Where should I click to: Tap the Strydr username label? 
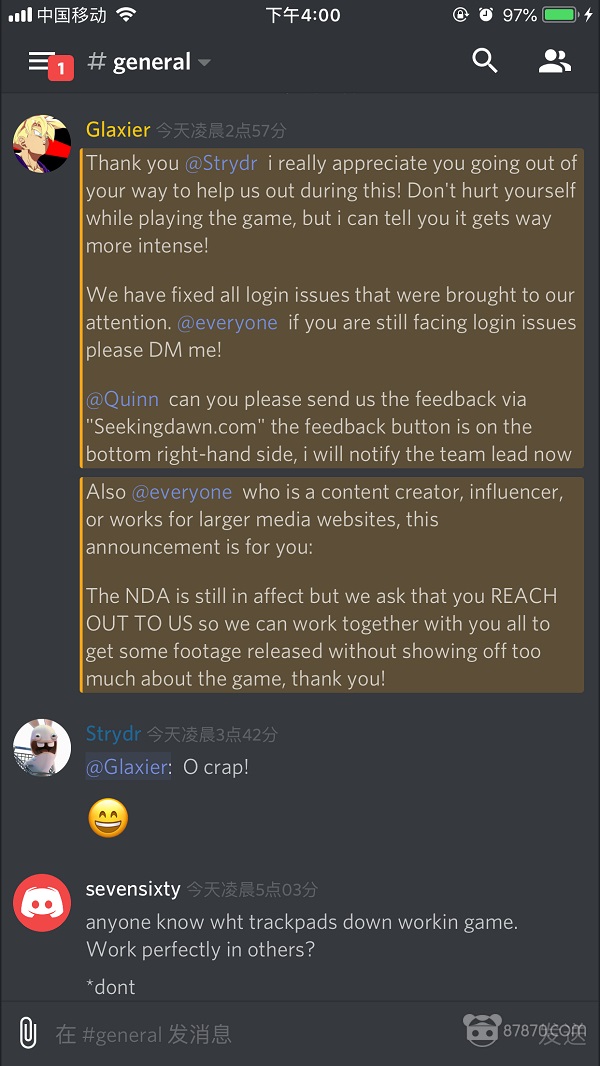(x=113, y=734)
